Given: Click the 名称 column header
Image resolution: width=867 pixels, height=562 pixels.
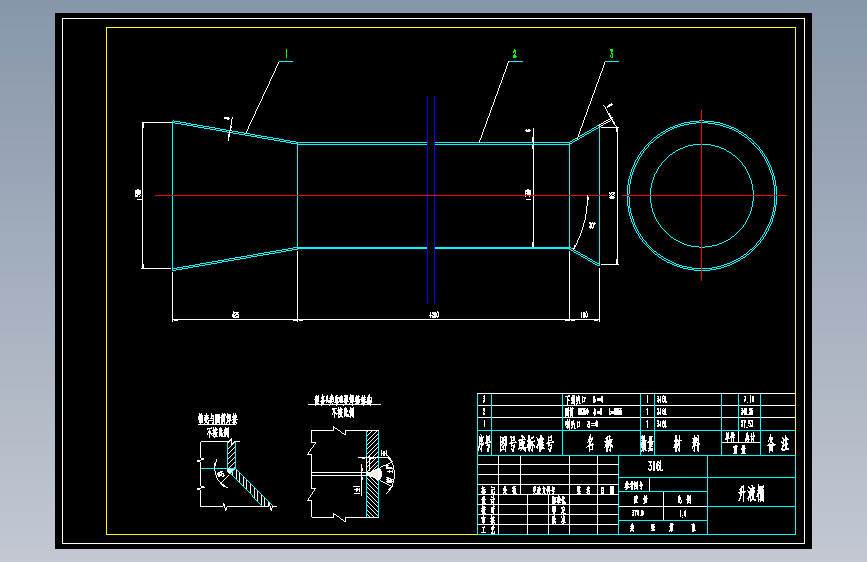Looking at the screenshot, I should tap(600, 443).
